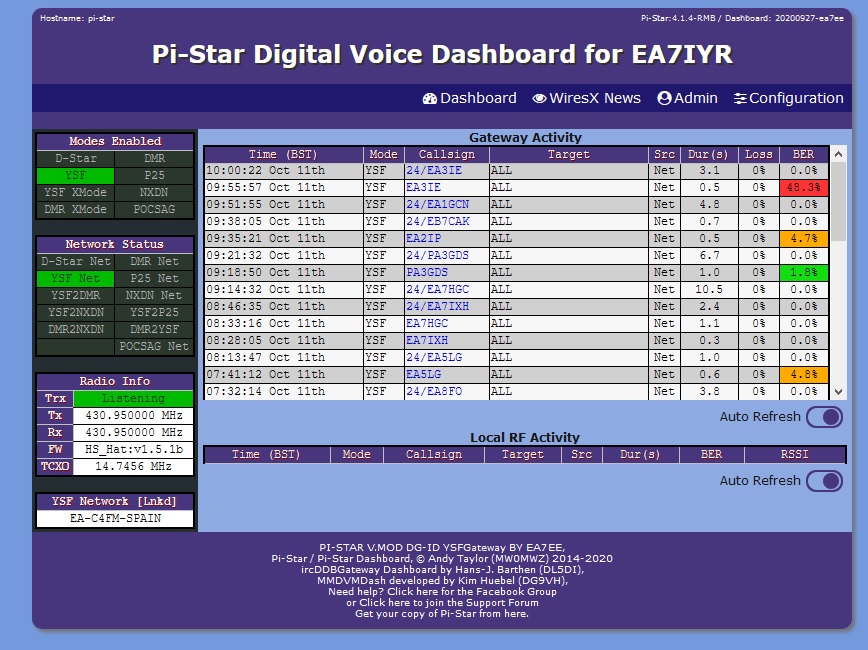Click the Rx frequency 430.950000 MHz value

133,432
